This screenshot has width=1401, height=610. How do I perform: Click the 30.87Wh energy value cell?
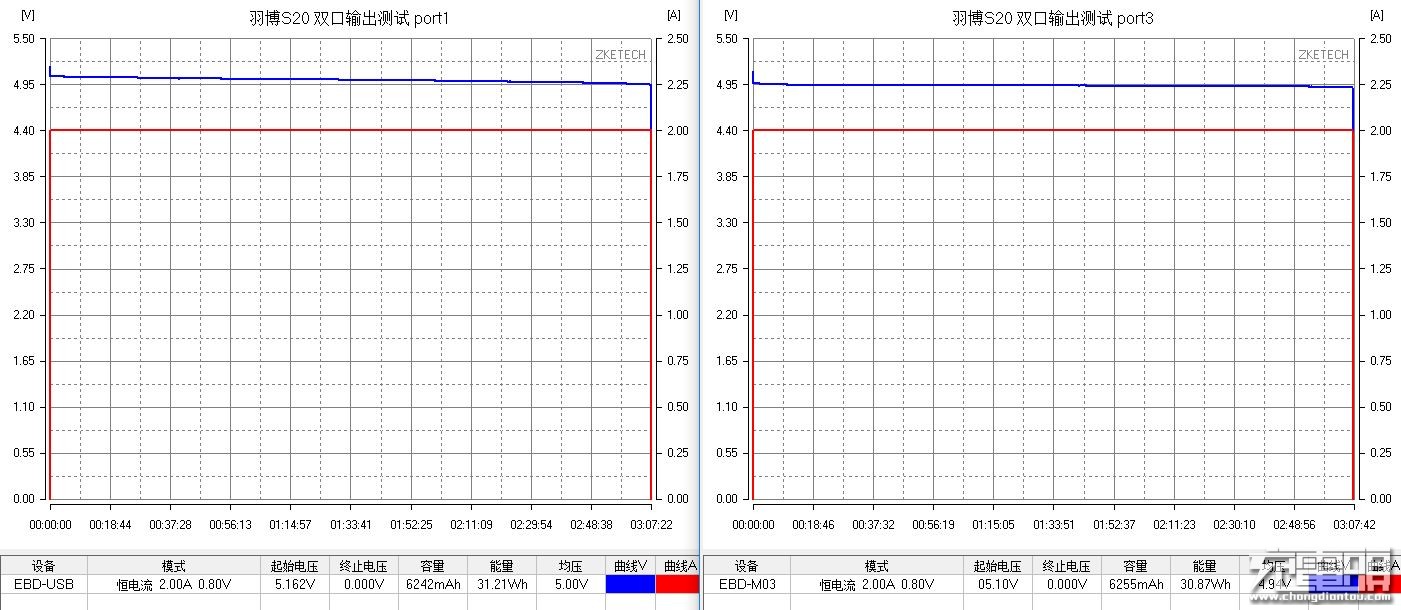pyautogui.click(x=1205, y=584)
